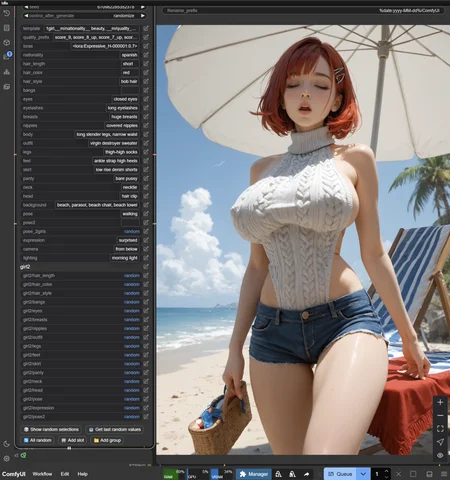
Task: Click the Queue button
Action: pos(341,474)
